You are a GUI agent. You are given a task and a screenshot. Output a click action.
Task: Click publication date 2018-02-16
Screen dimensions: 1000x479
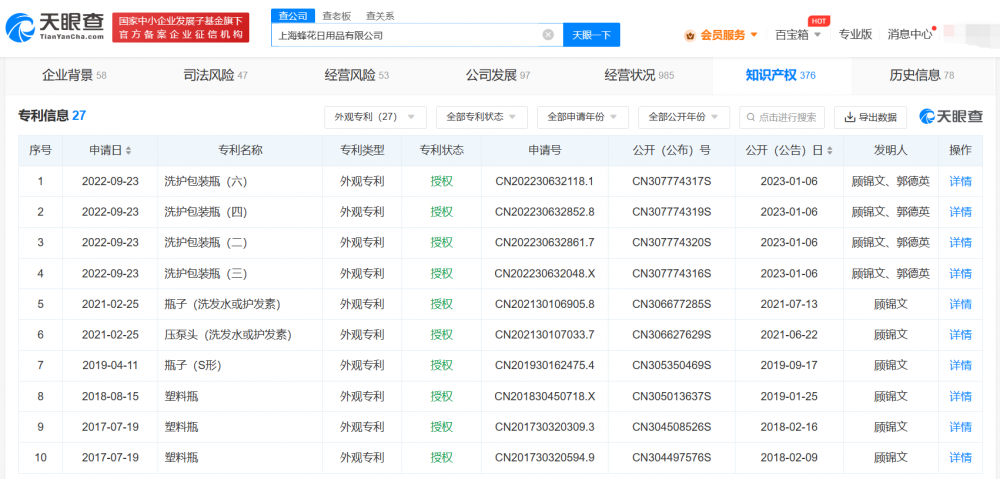pyautogui.click(x=789, y=427)
